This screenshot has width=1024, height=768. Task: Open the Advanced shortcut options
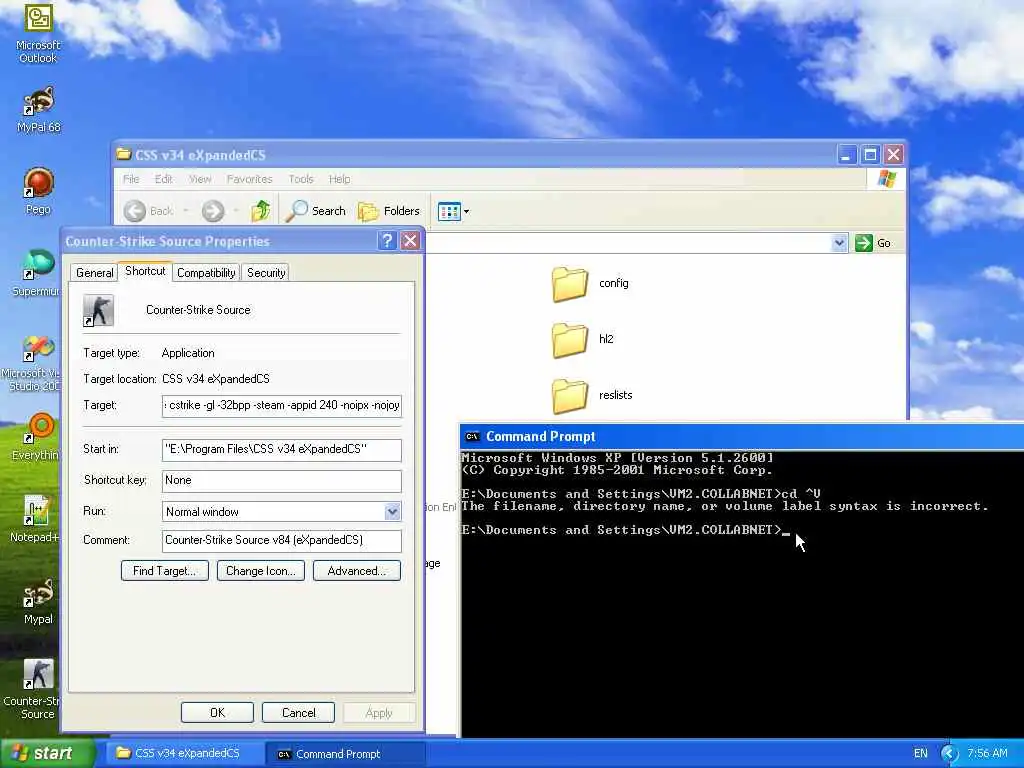coord(357,571)
